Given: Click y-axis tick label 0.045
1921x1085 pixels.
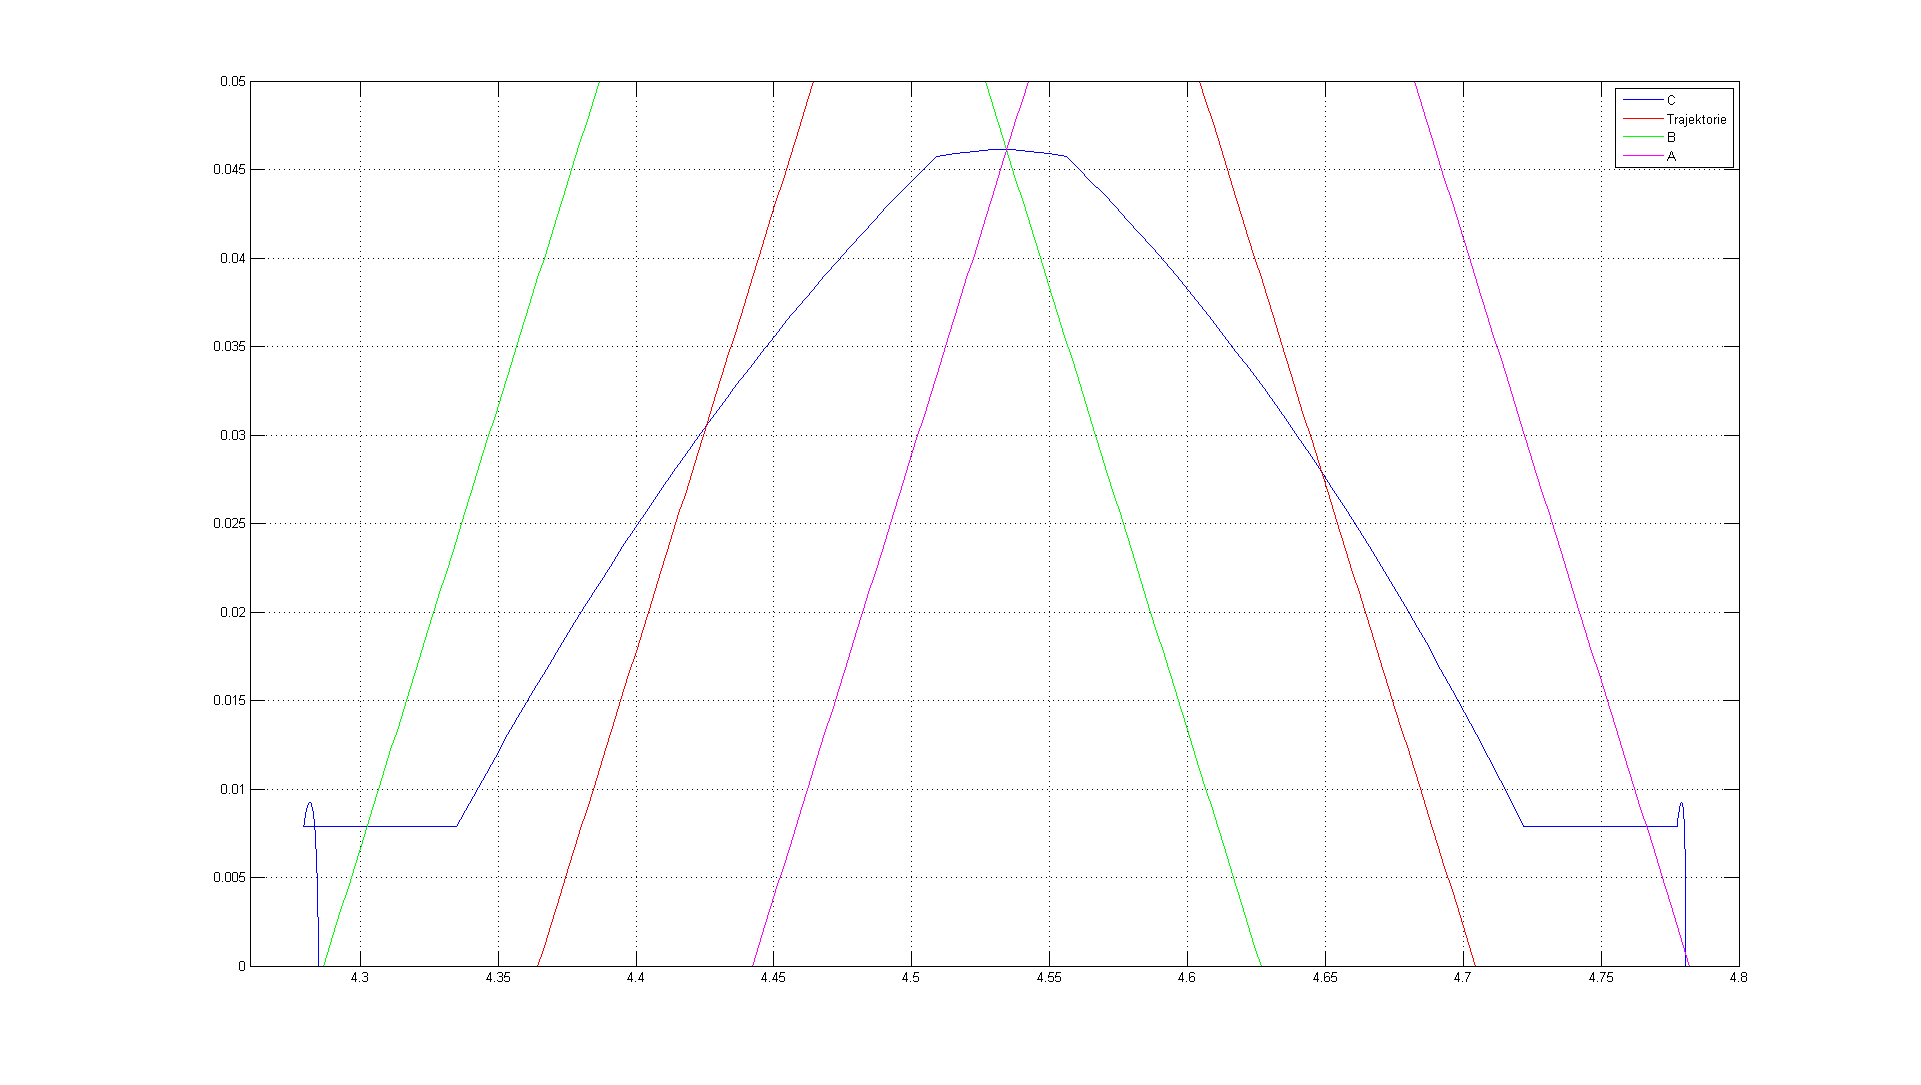Looking at the screenshot, I should (x=229, y=170).
